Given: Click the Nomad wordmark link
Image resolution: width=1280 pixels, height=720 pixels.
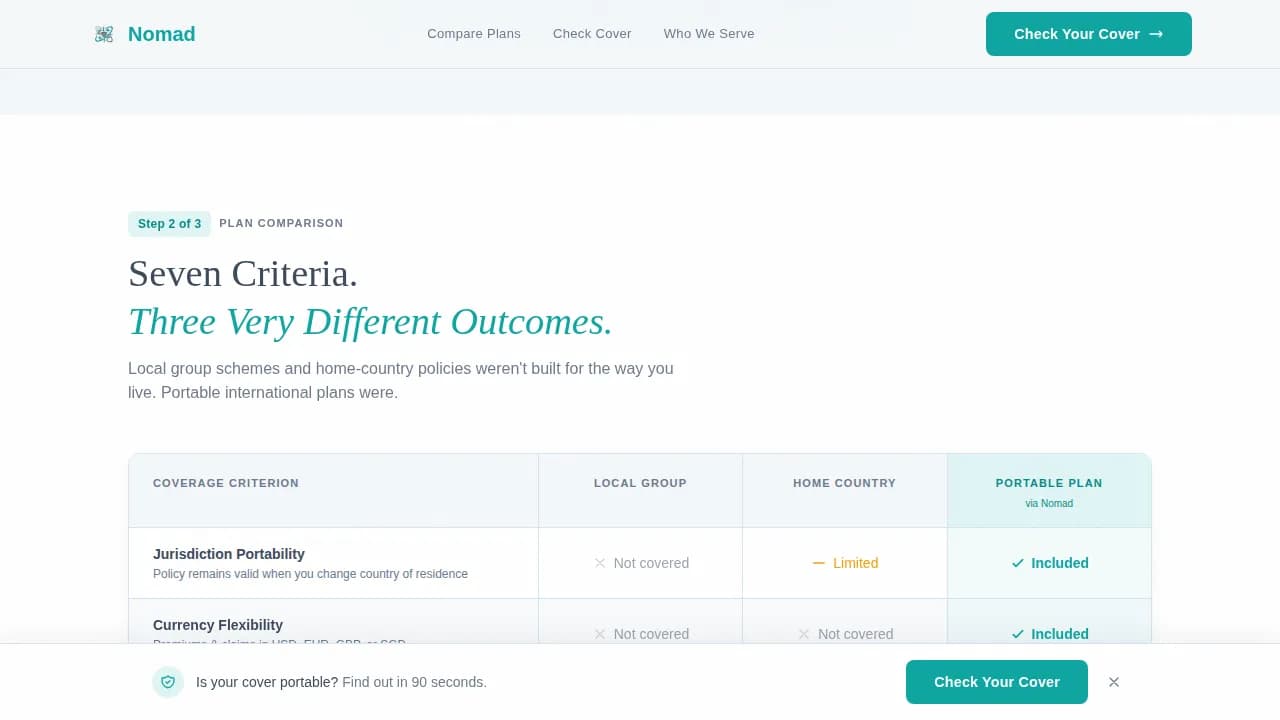Looking at the screenshot, I should [161, 33].
